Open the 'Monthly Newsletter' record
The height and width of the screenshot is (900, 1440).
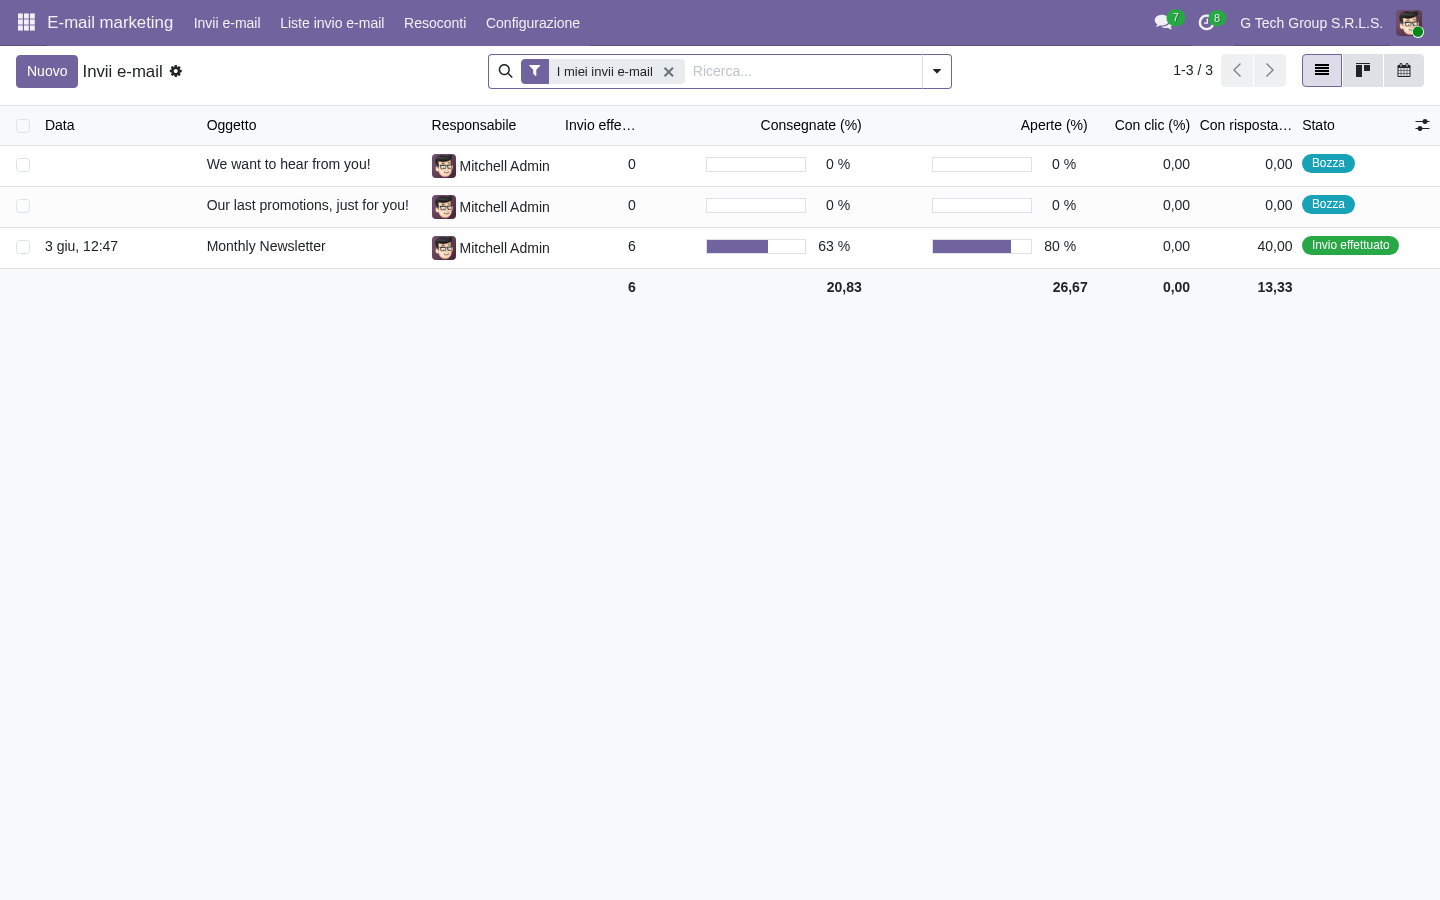(x=266, y=246)
